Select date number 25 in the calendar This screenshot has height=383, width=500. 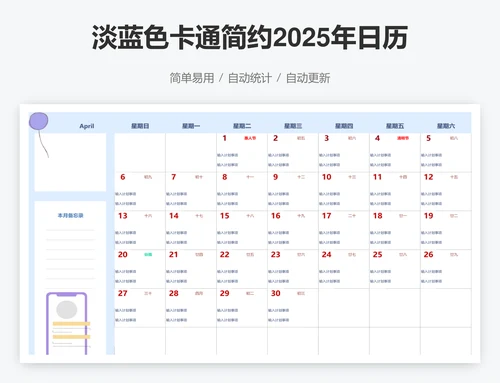(x=378, y=254)
